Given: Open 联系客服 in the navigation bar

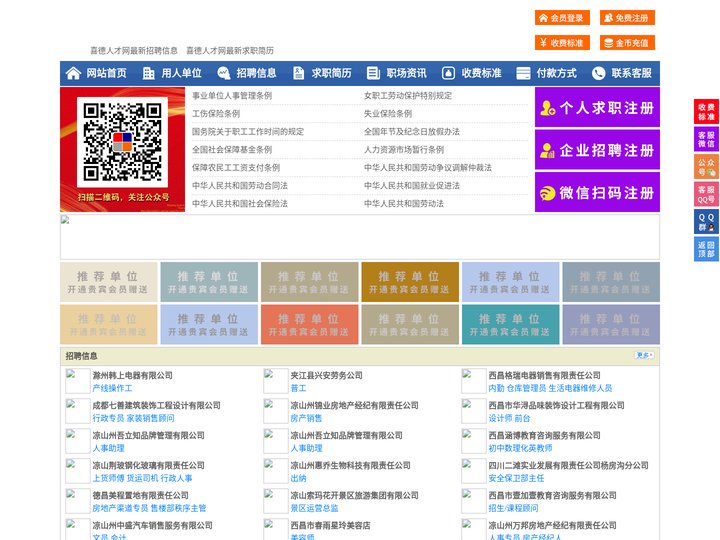Looking at the screenshot, I should click(x=631, y=73).
